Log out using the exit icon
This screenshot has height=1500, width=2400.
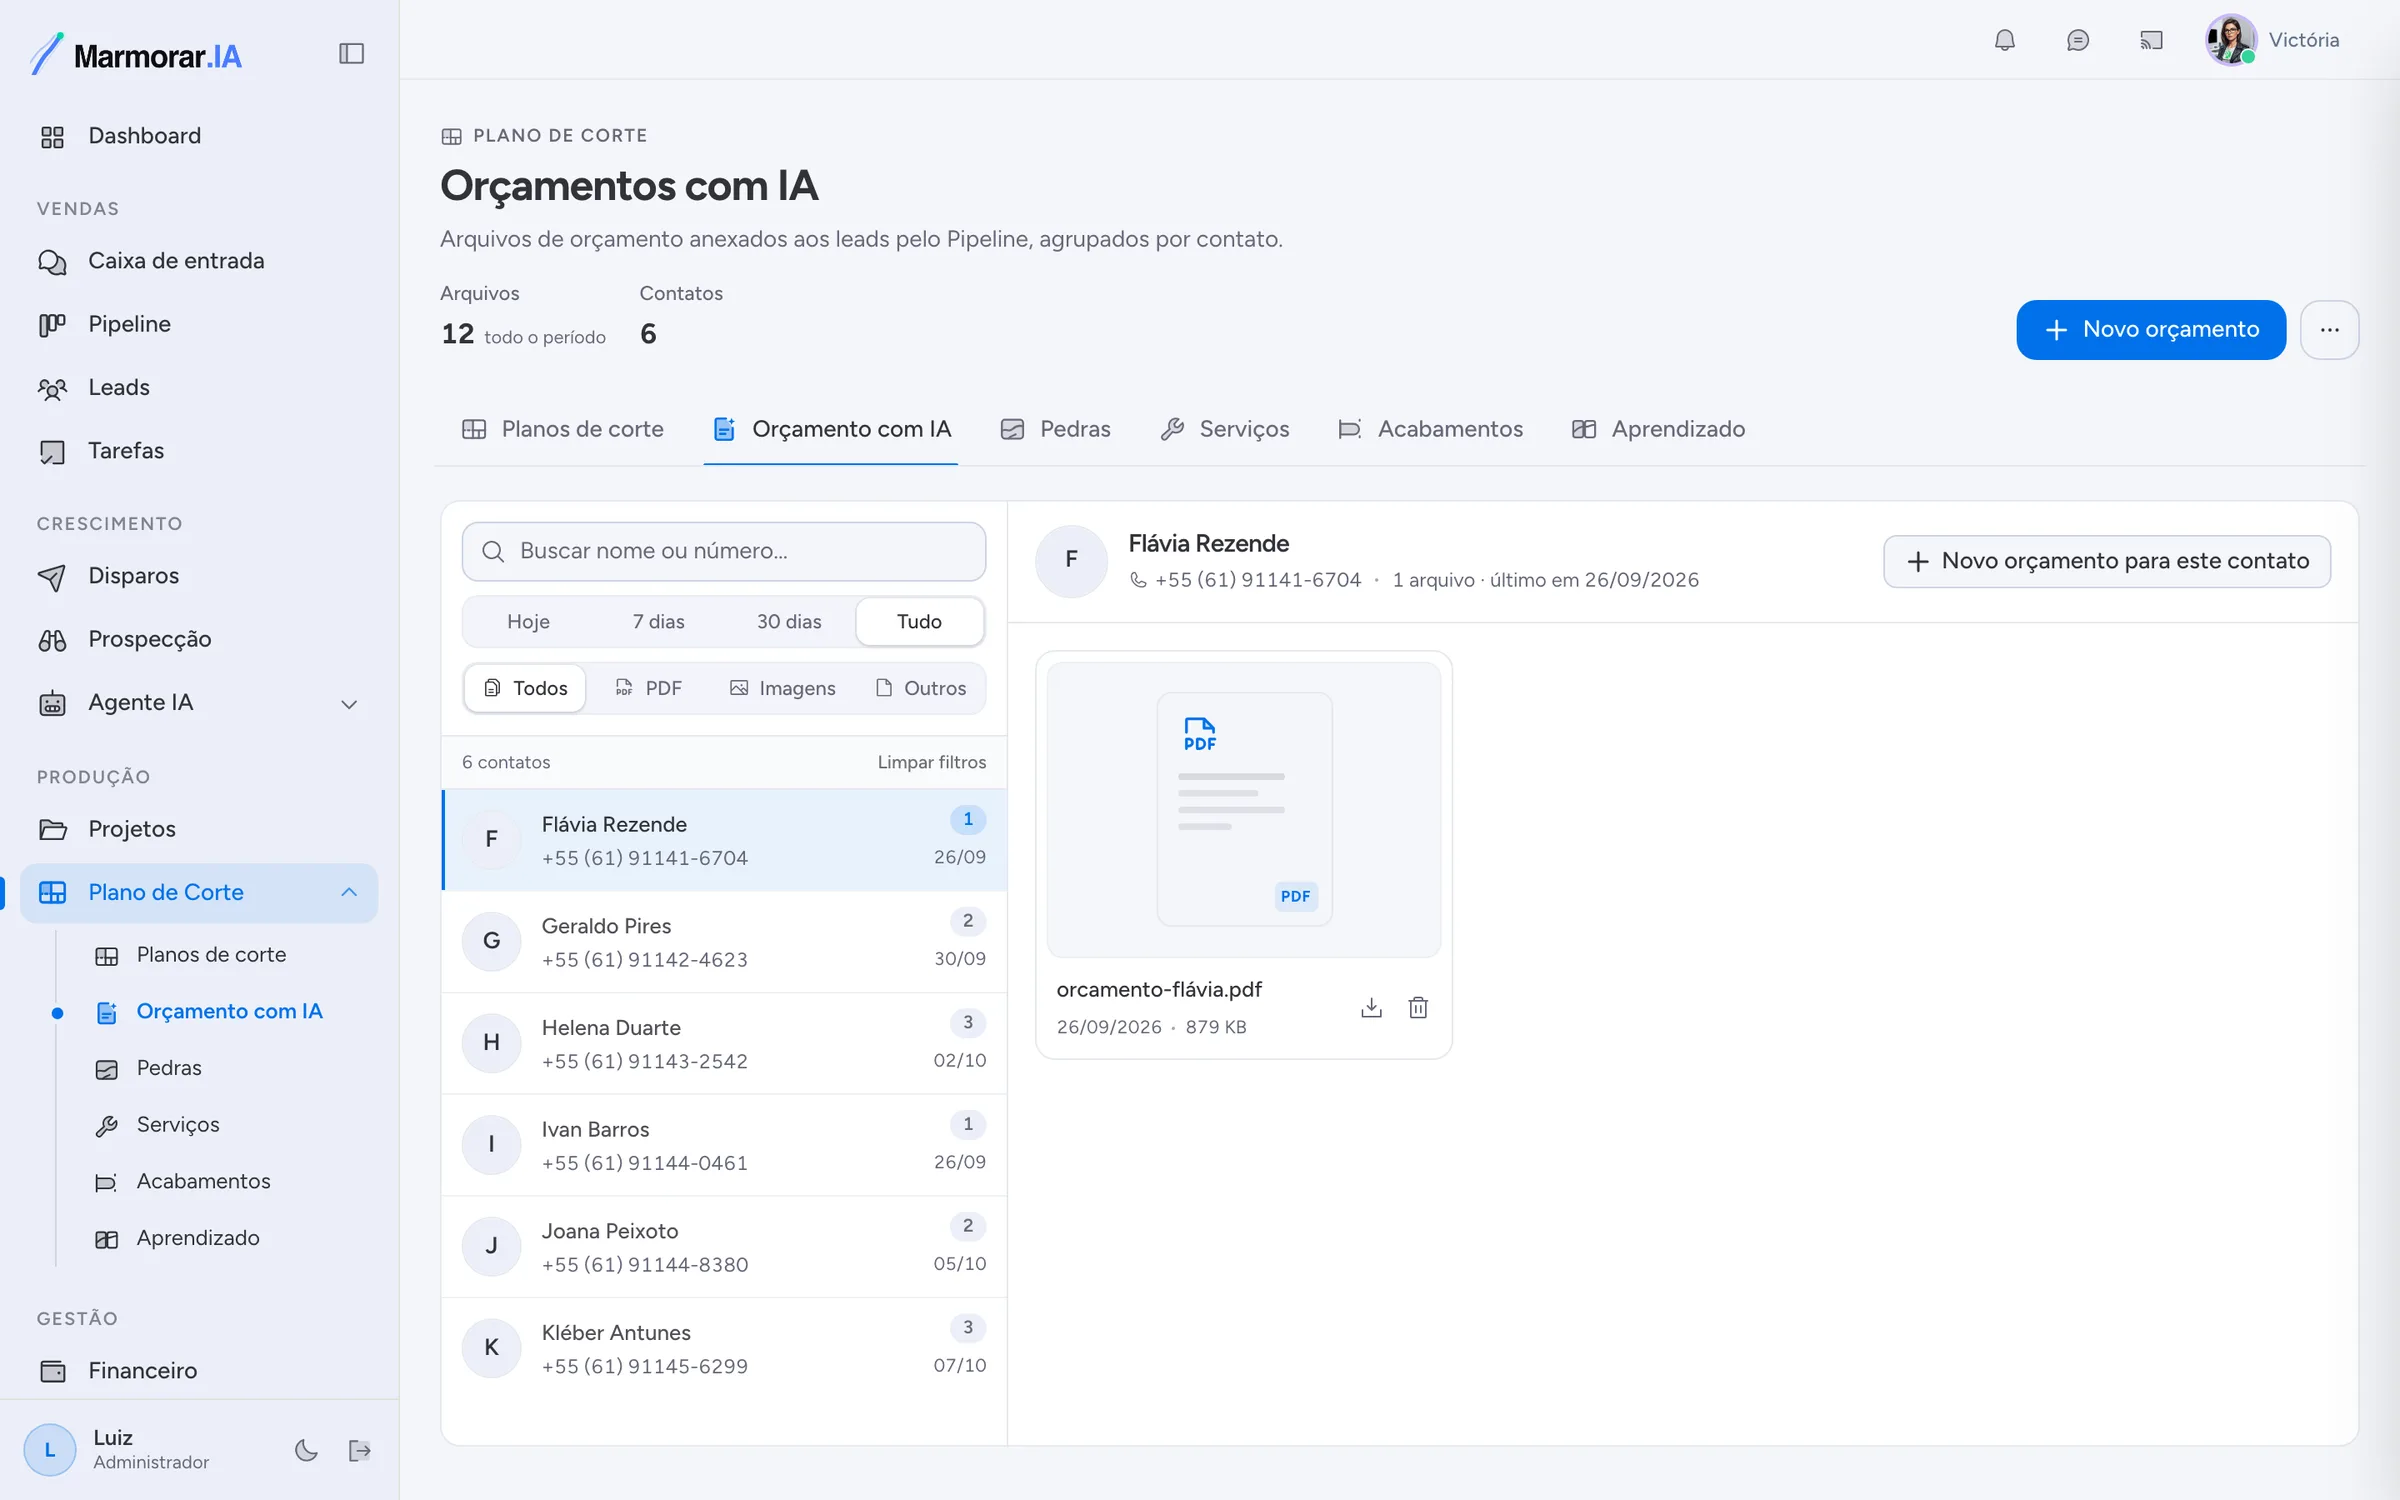359,1450
